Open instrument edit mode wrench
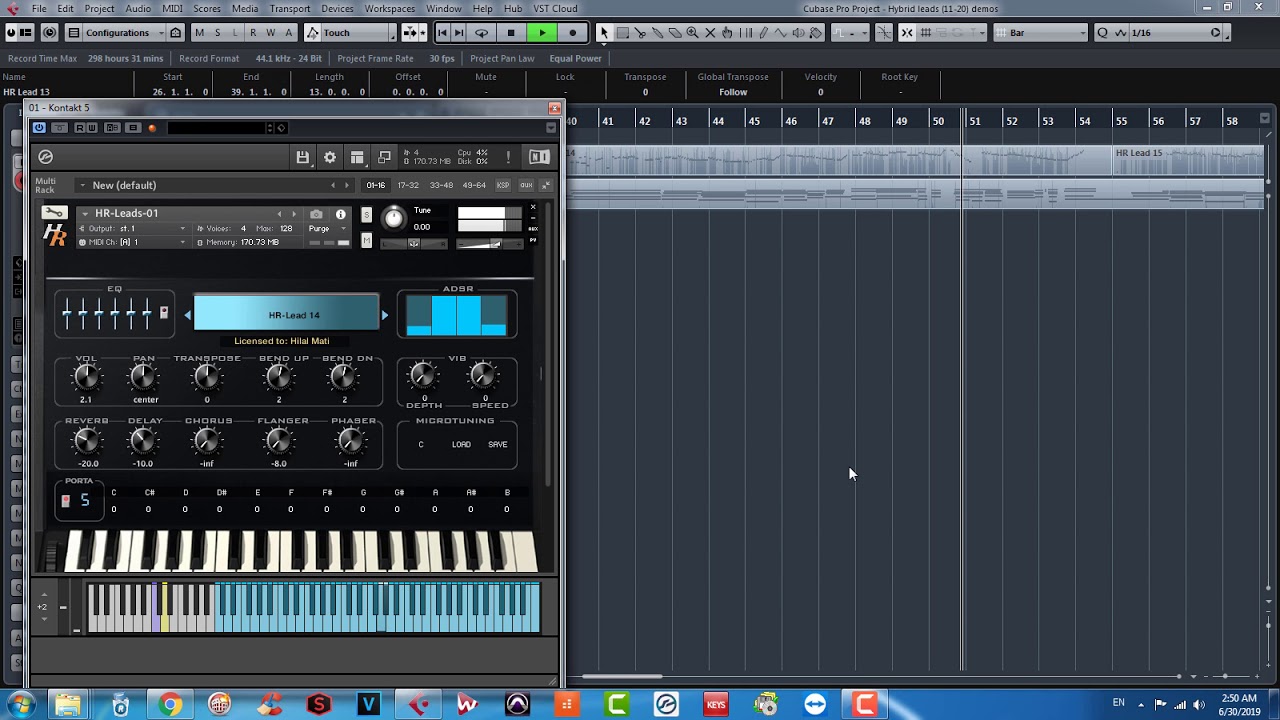1280x720 pixels. (x=54, y=213)
